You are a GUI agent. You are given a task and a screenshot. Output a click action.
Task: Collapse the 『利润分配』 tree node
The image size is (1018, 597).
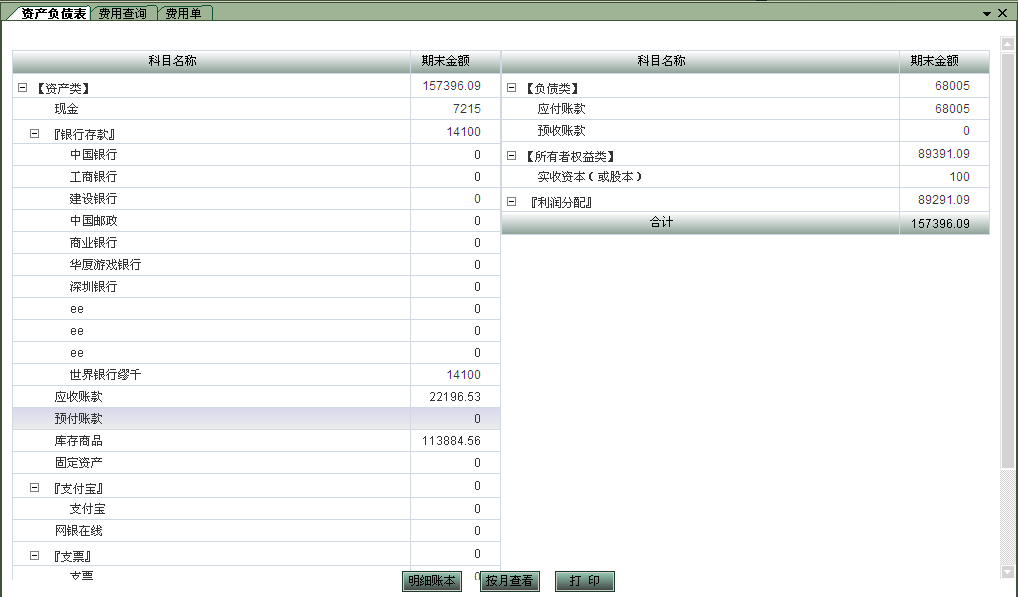pyautogui.click(x=511, y=201)
